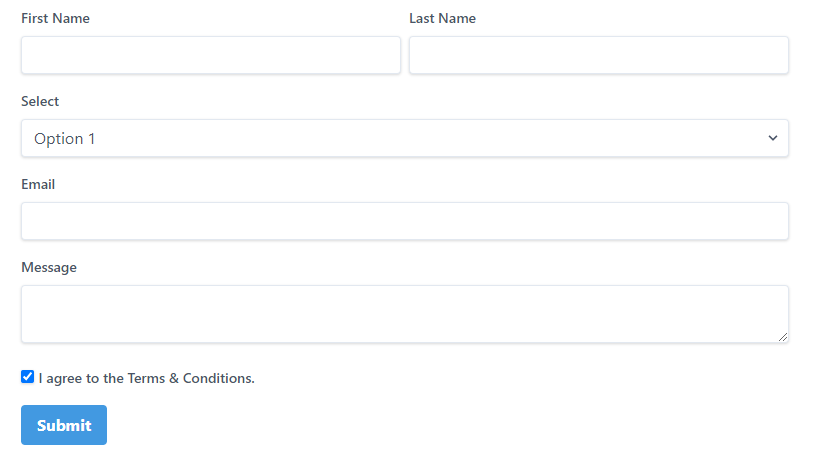817x461 pixels.
Task: Click the 'Message' field label
Action: pyautogui.click(x=49, y=267)
